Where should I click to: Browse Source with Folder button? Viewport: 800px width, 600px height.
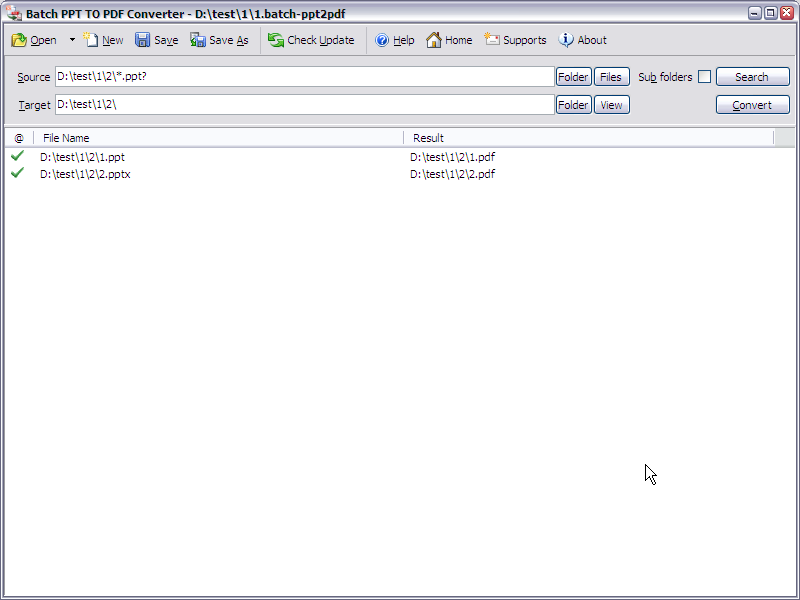pos(573,77)
